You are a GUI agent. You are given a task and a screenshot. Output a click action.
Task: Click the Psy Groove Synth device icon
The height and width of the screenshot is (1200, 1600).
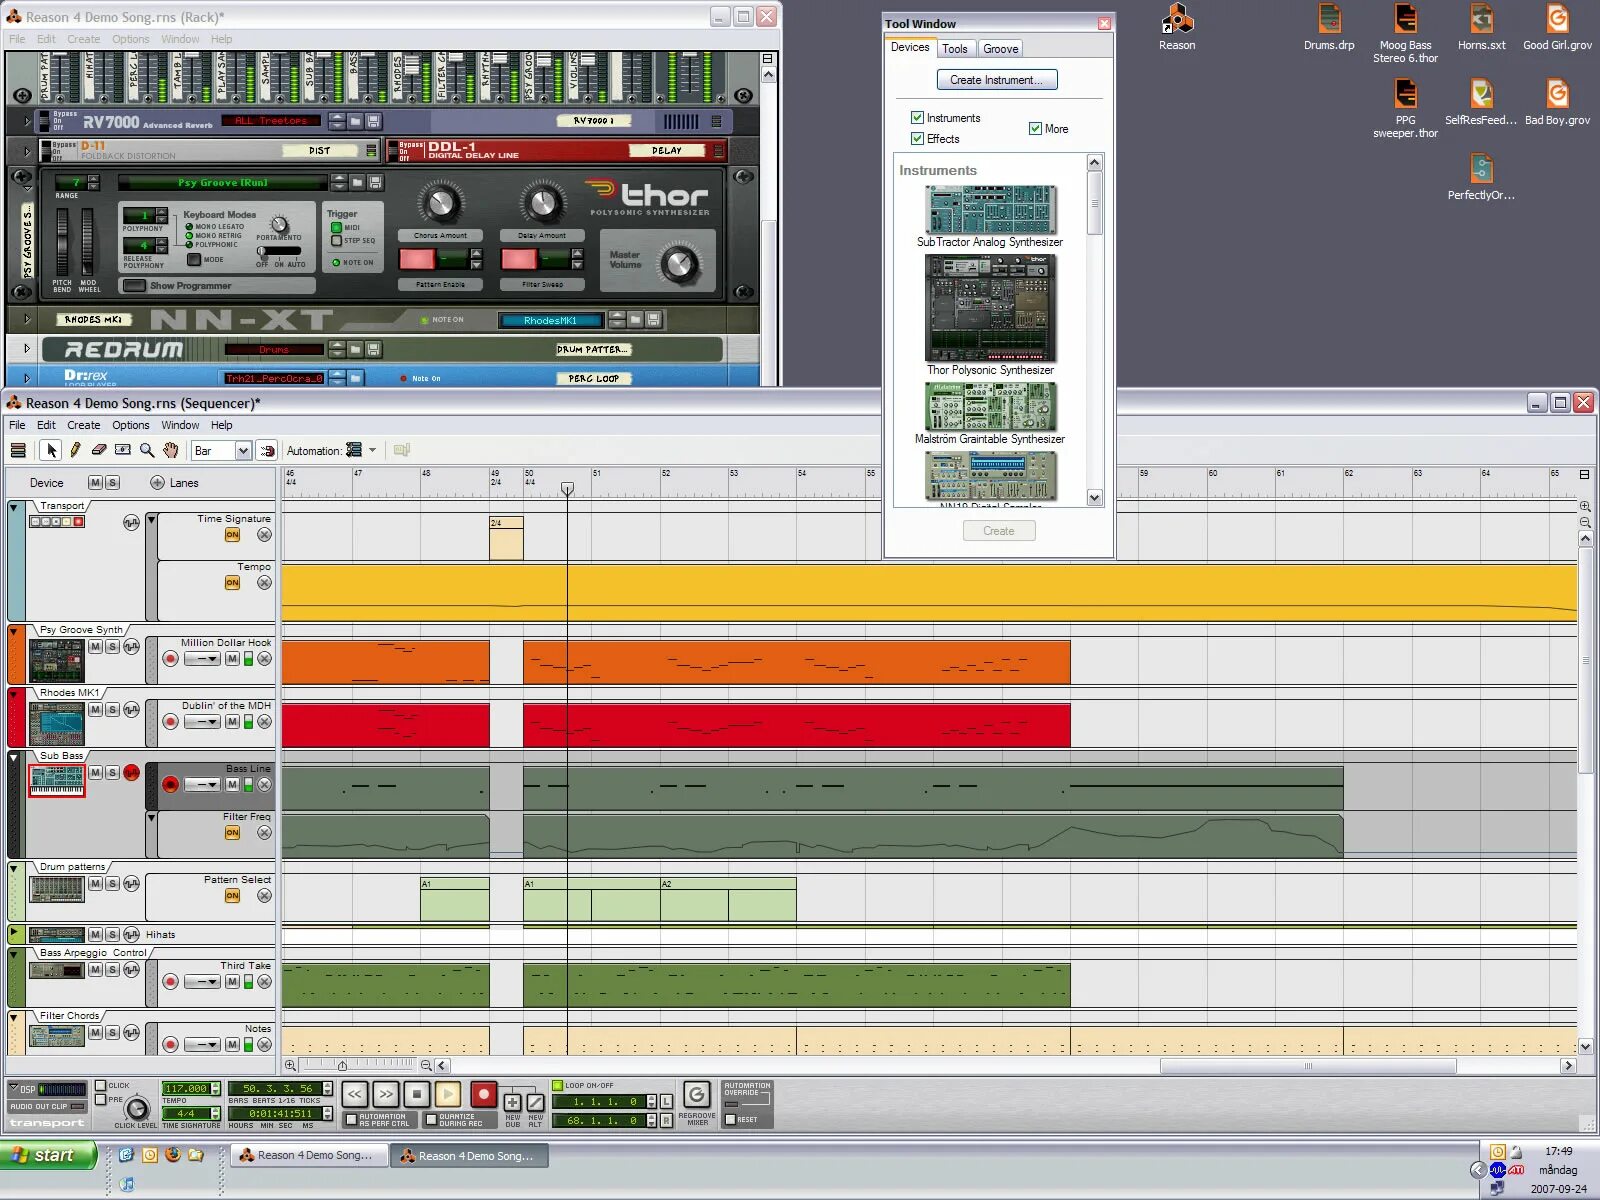point(57,660)
